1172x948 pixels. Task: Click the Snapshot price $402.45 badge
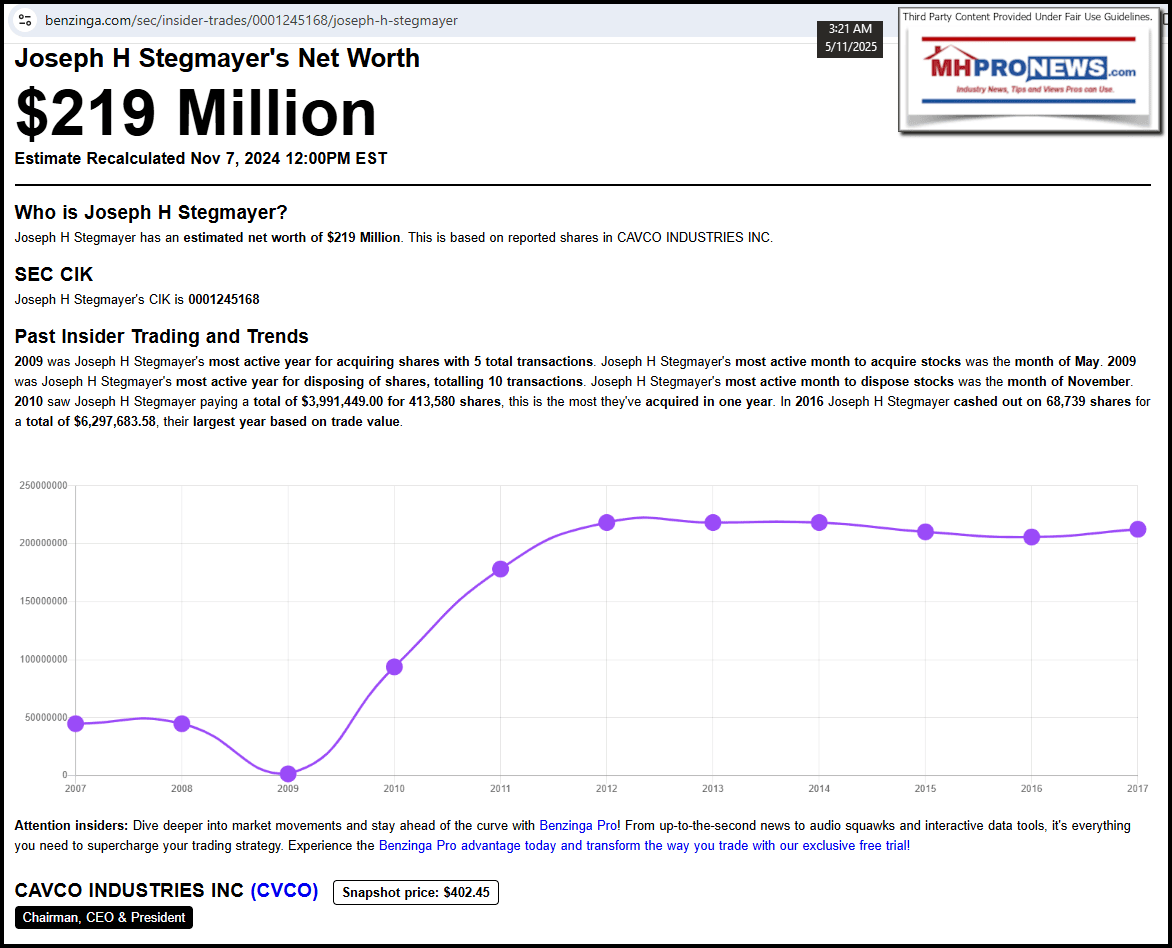pyautogui.click(x=416, y=892)
